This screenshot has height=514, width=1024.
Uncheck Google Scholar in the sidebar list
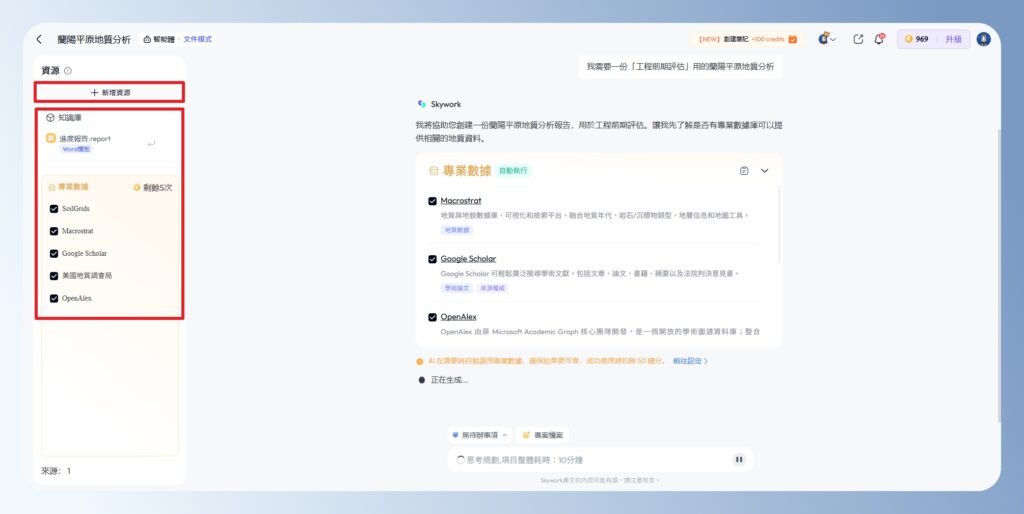(x=54, y=253)
